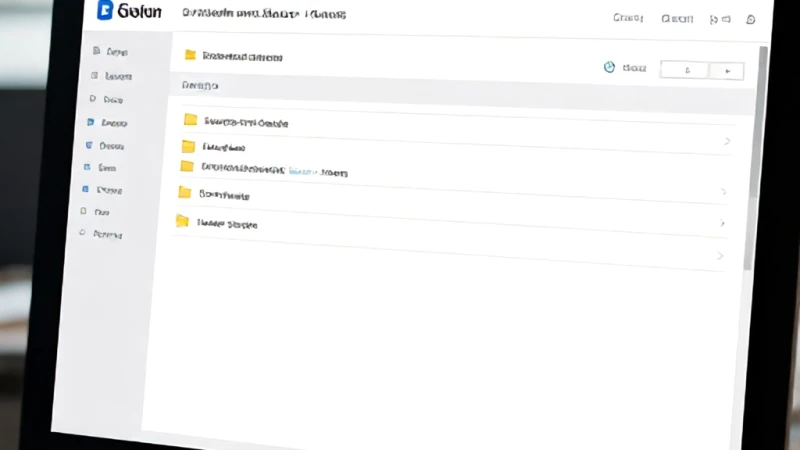Click the blue app logo icon in header

coord(105,10)
